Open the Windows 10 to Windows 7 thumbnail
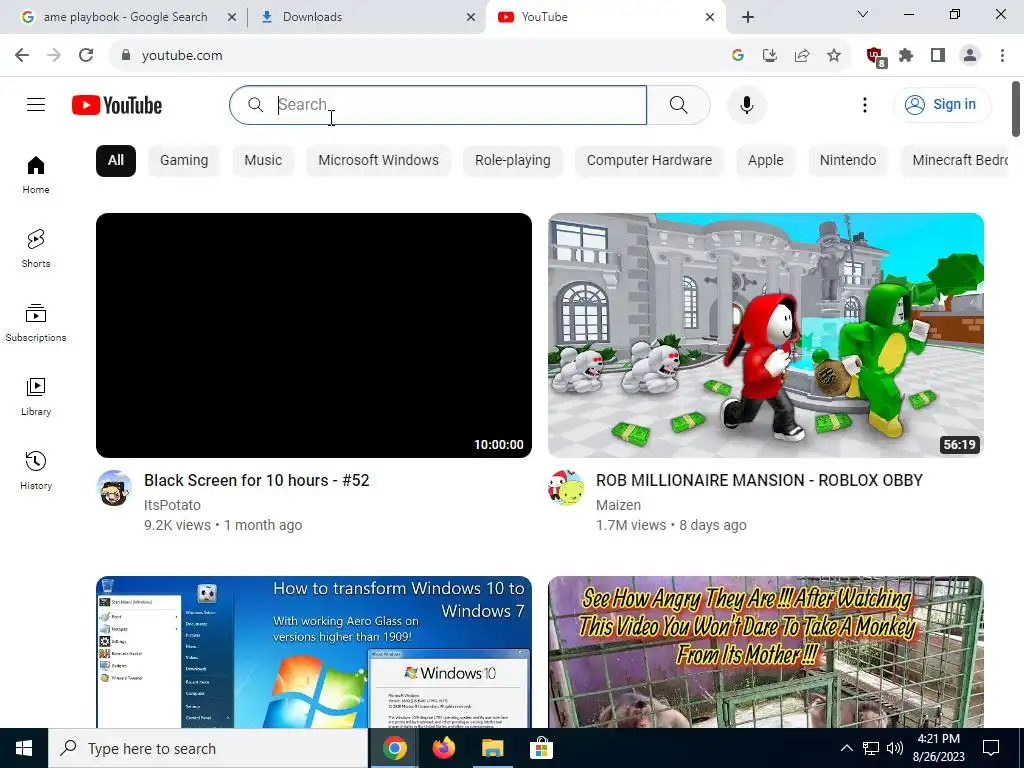The width and height of the screenshot is (1024, 768). point(313,652)
